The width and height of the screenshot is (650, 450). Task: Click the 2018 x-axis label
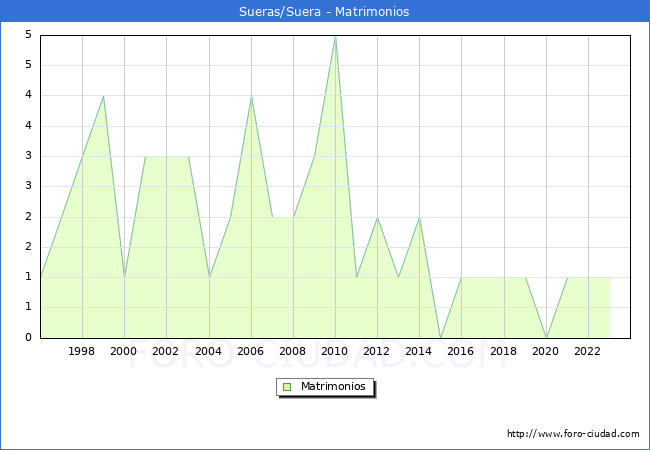(504, 351)
